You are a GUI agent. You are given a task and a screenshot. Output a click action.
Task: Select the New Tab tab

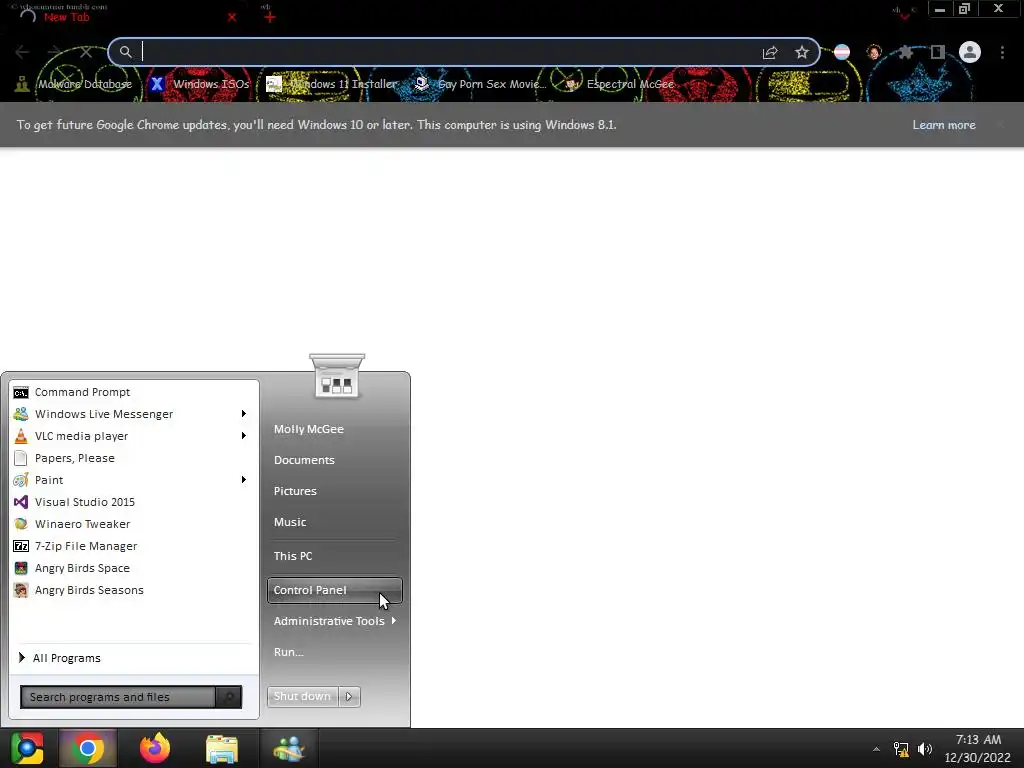tap(124, 16)
